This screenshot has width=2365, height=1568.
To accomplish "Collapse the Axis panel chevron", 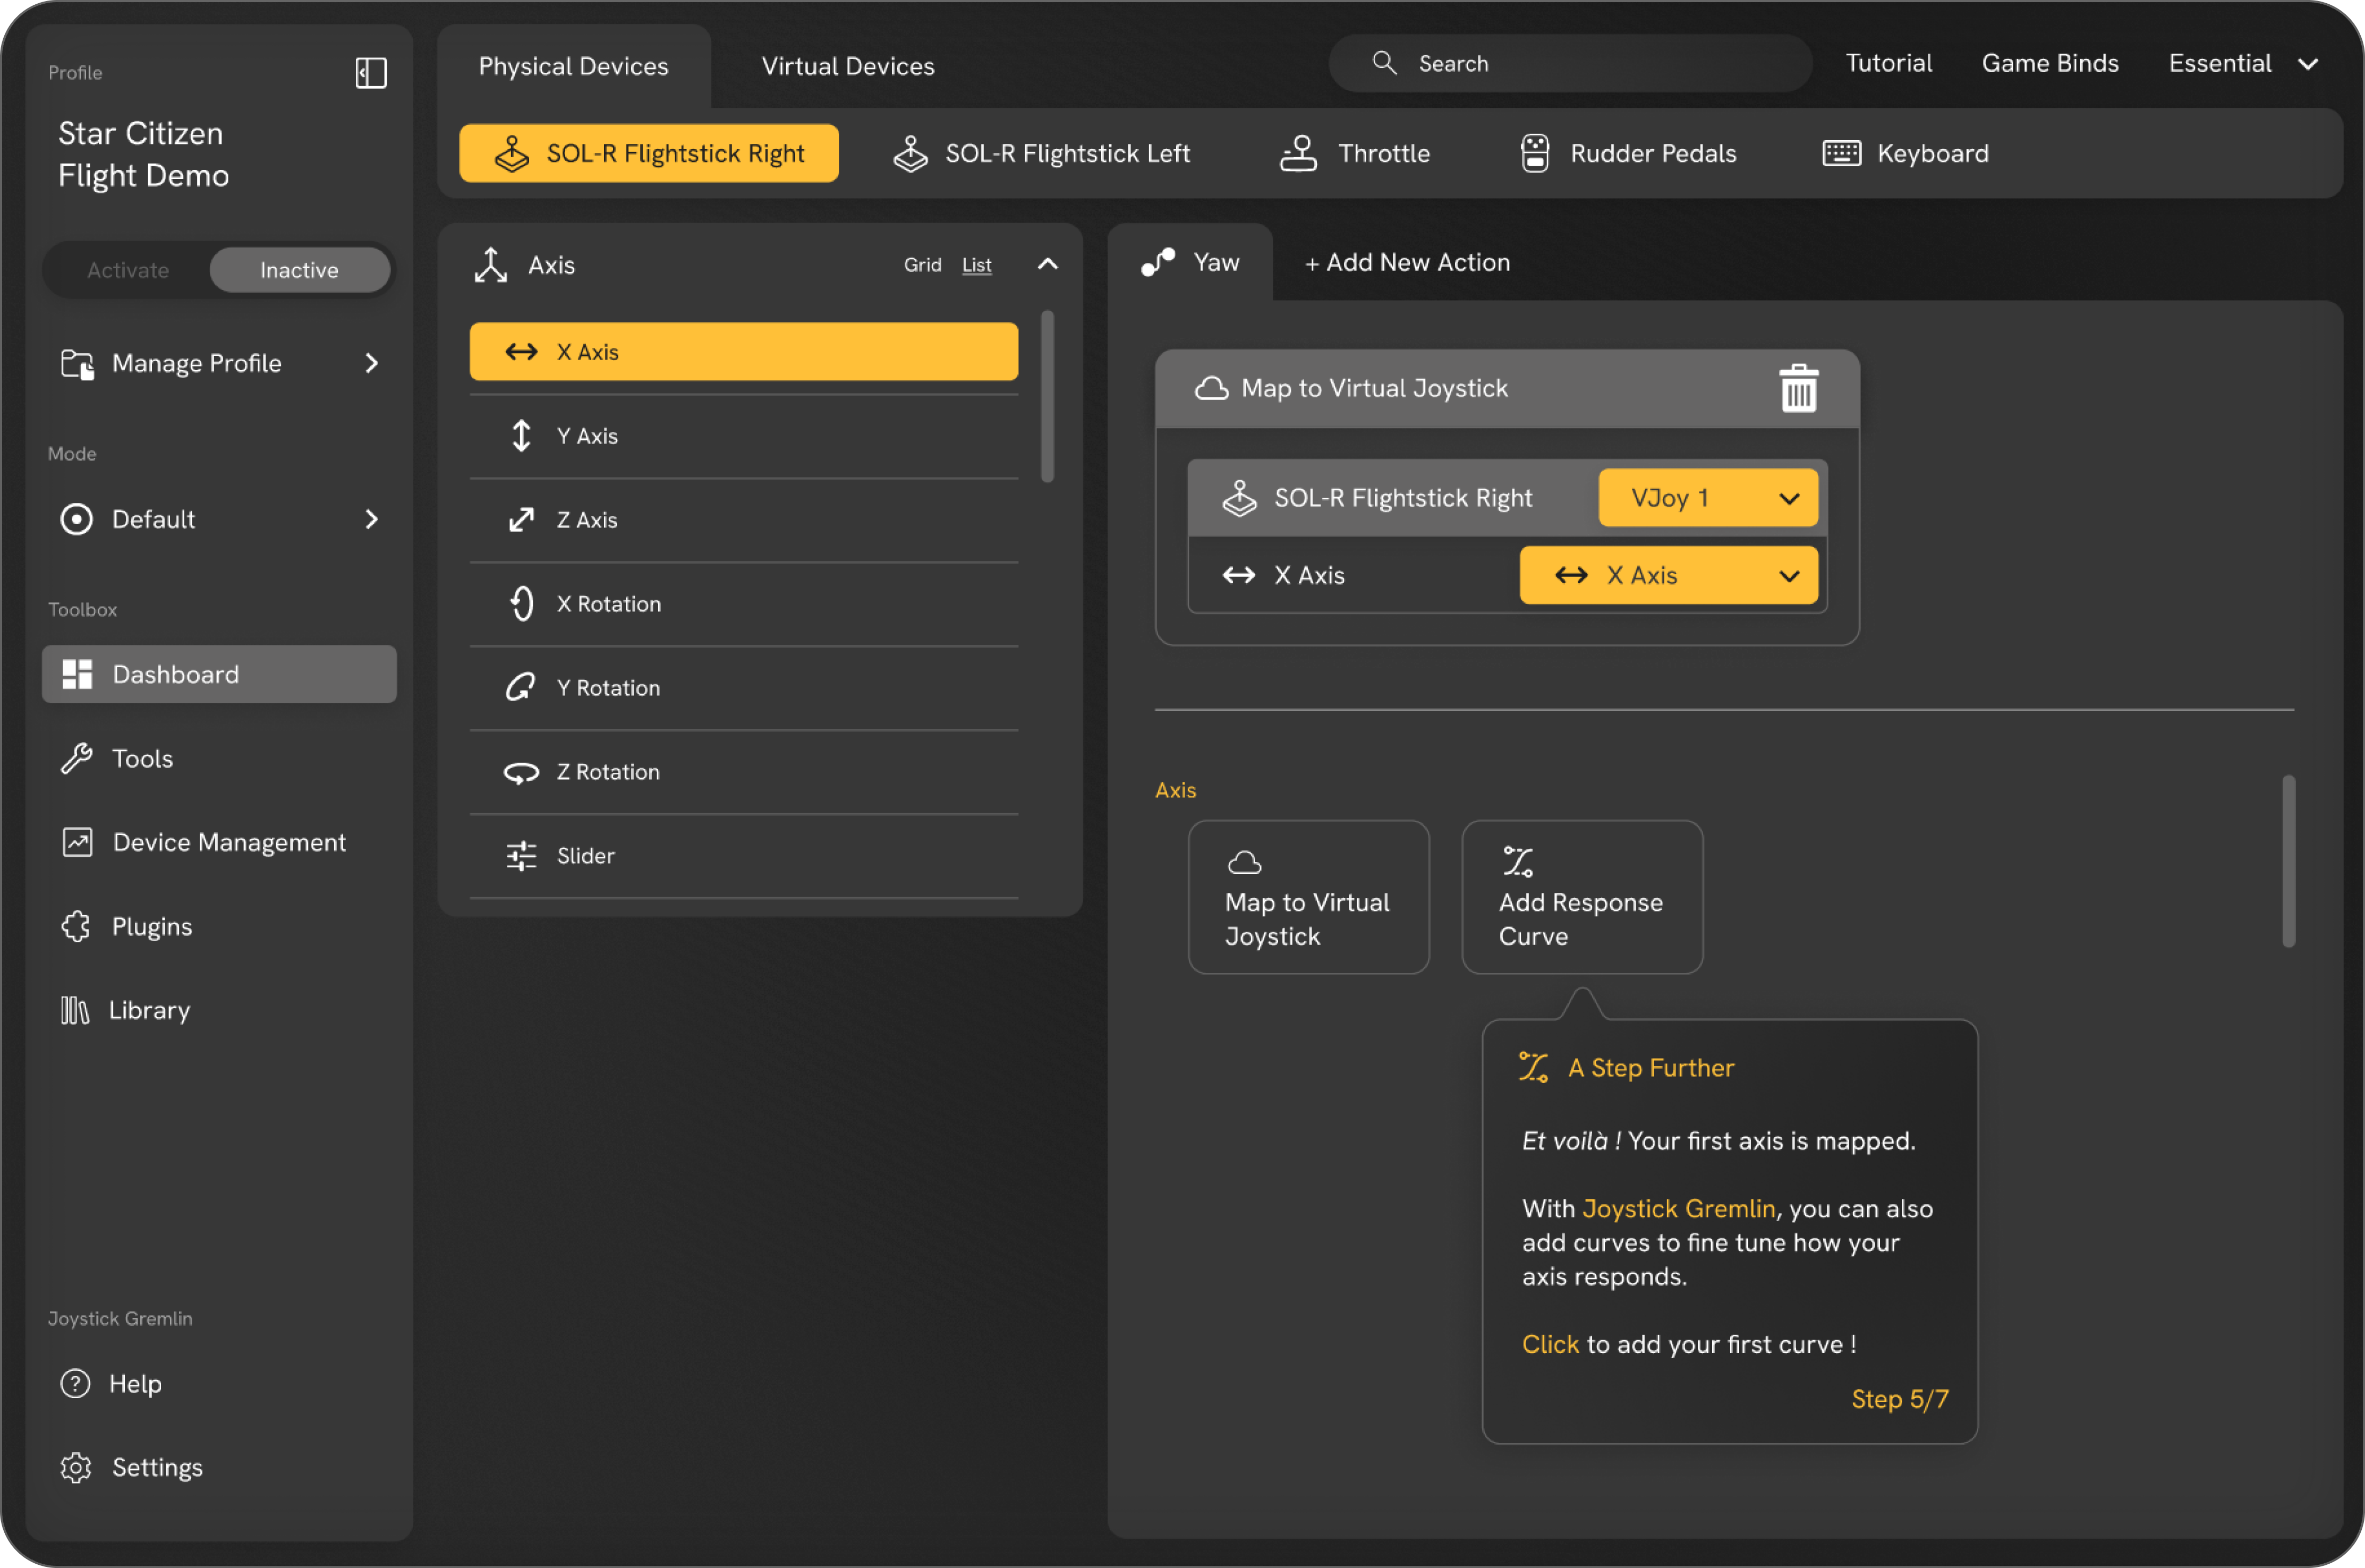I will pos(1048,264).
